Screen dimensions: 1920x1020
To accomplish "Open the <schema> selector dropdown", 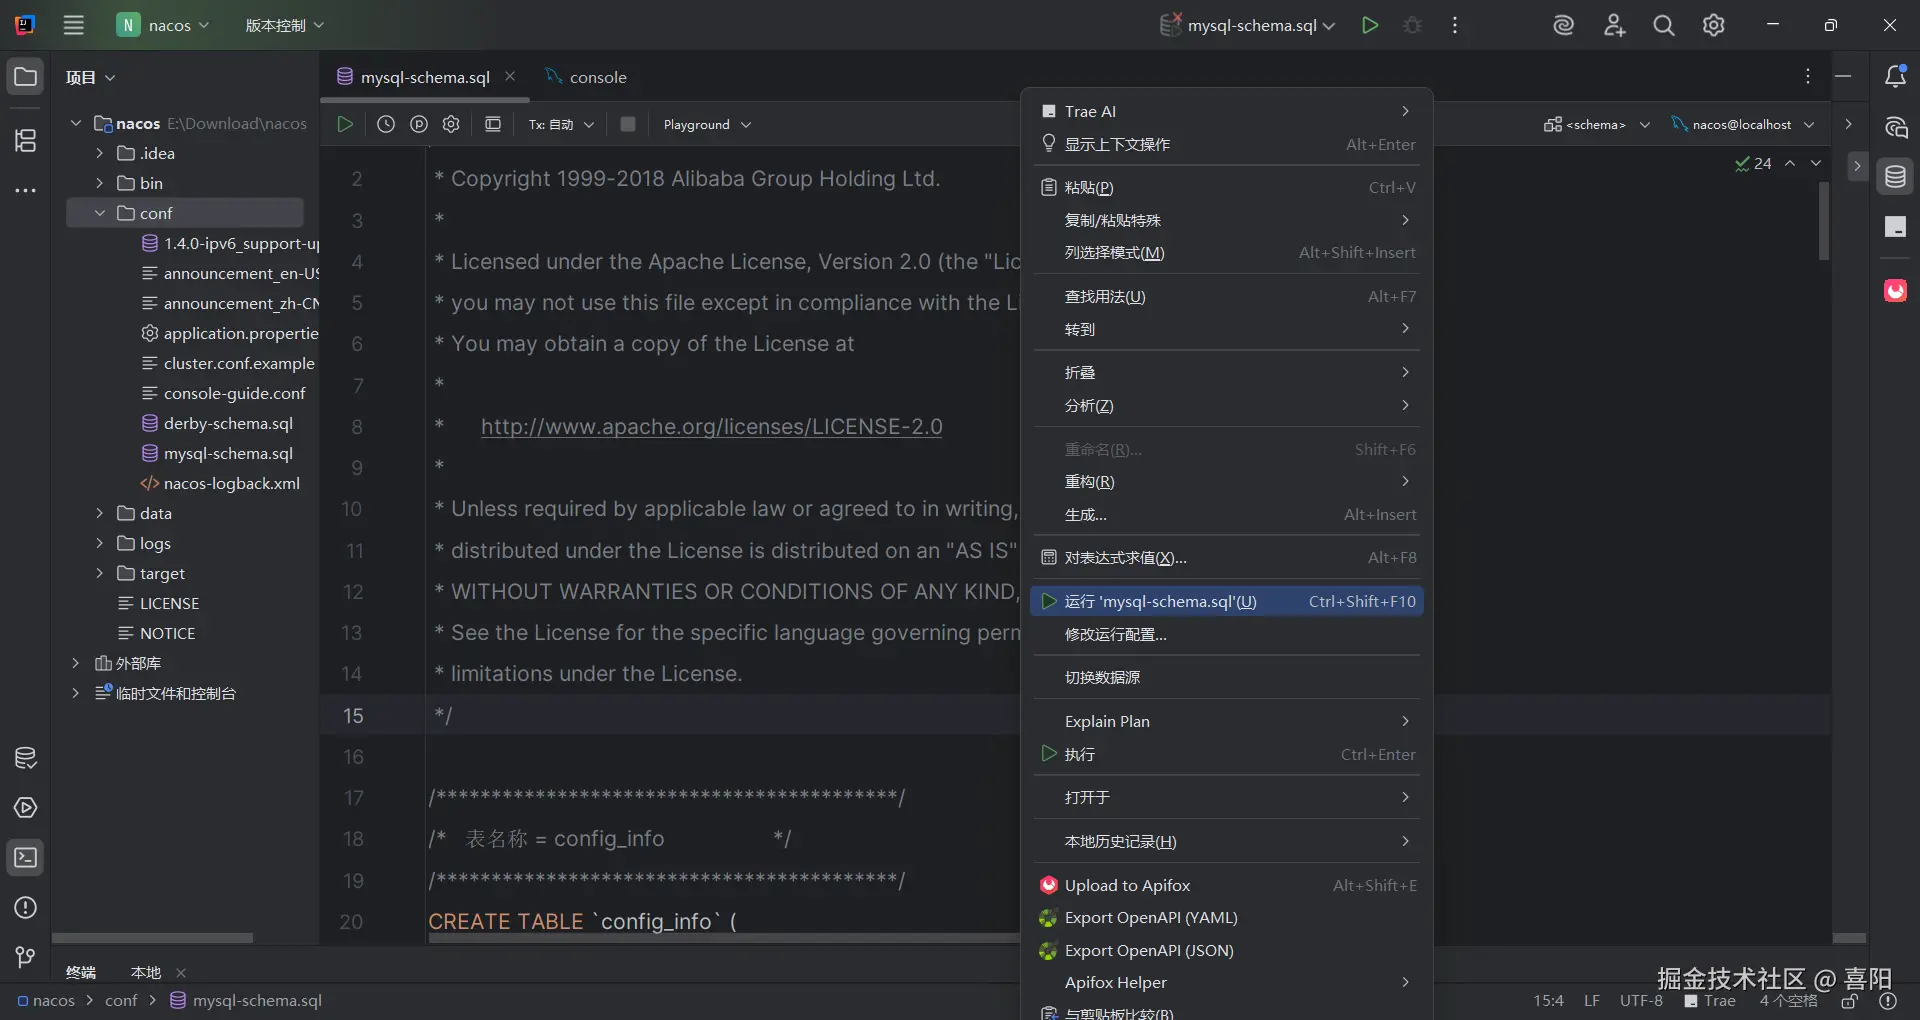I will coord(1596,124).
